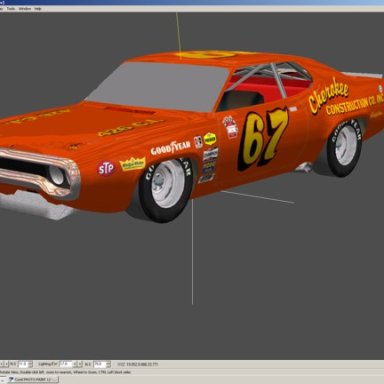The height and width of the screenshot is (384, 384).
Task: Click the yellow number 67 on the car door
Action: pos(262,139)
